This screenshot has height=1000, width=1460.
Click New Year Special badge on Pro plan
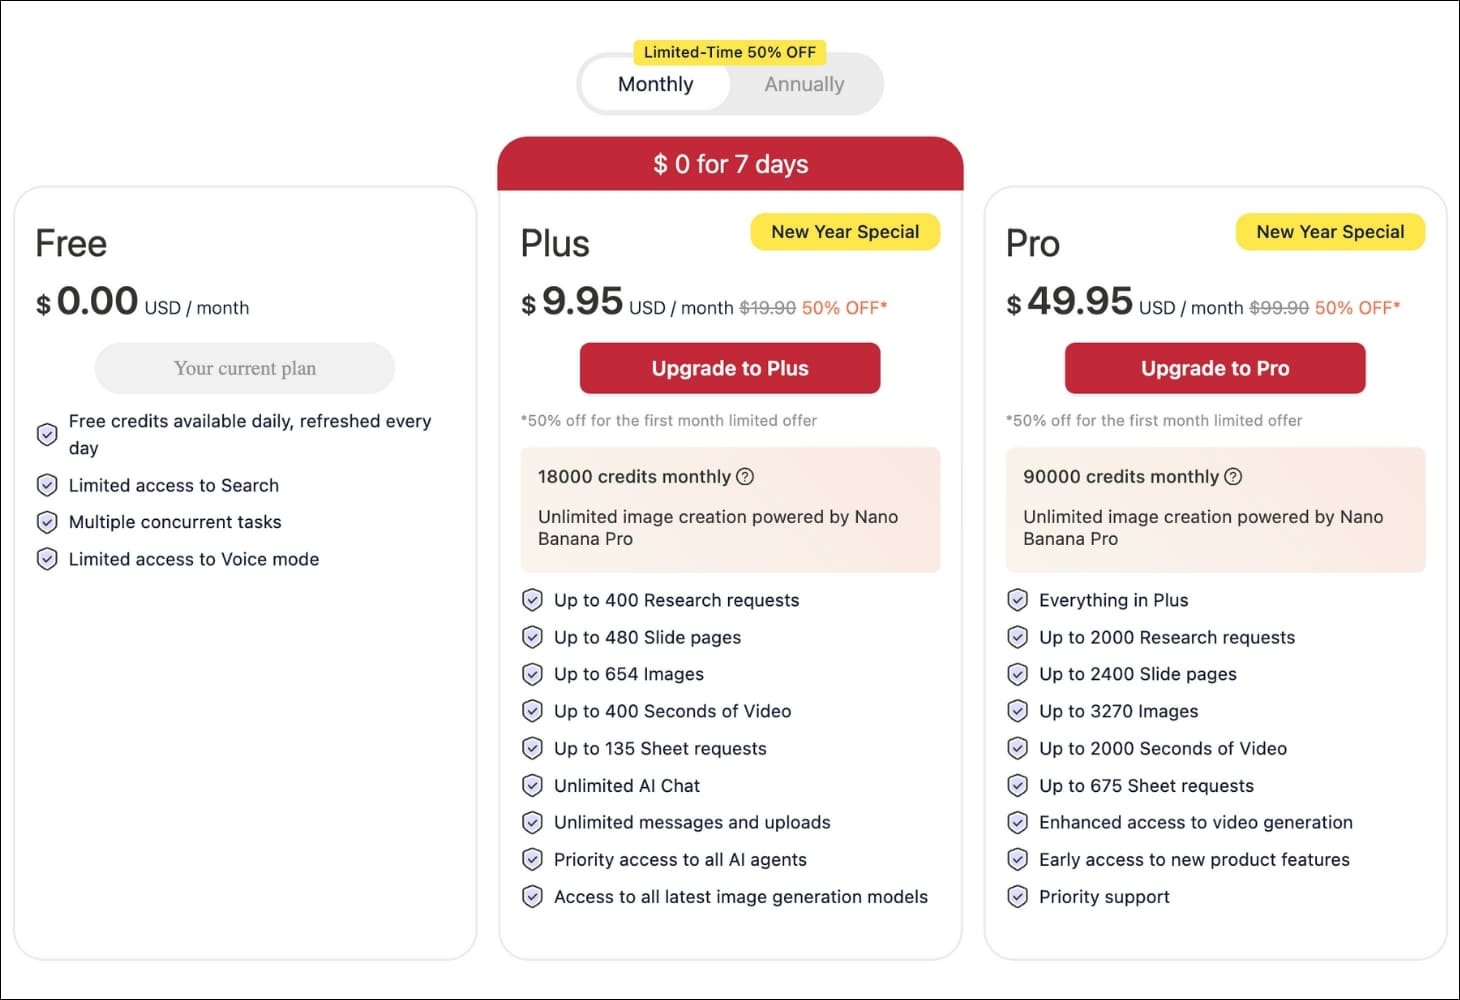pos(1330,232)
